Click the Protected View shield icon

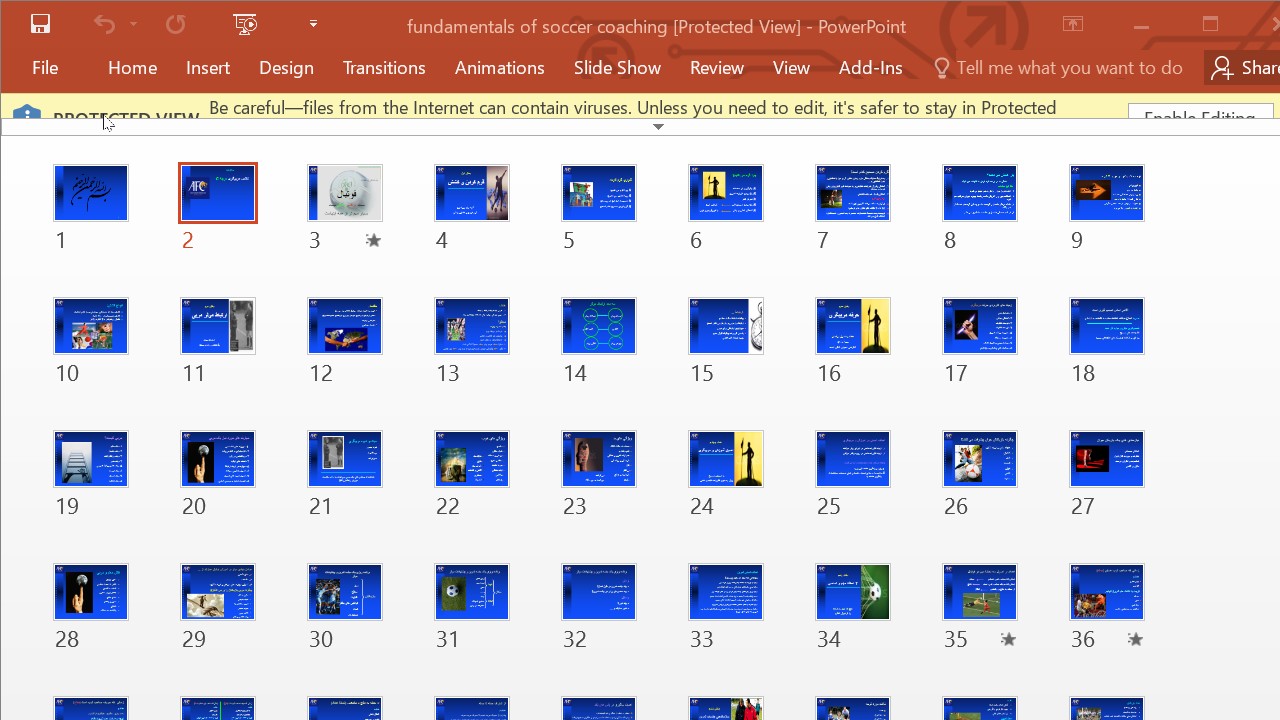pyautogui.click(x=27, y=113)
